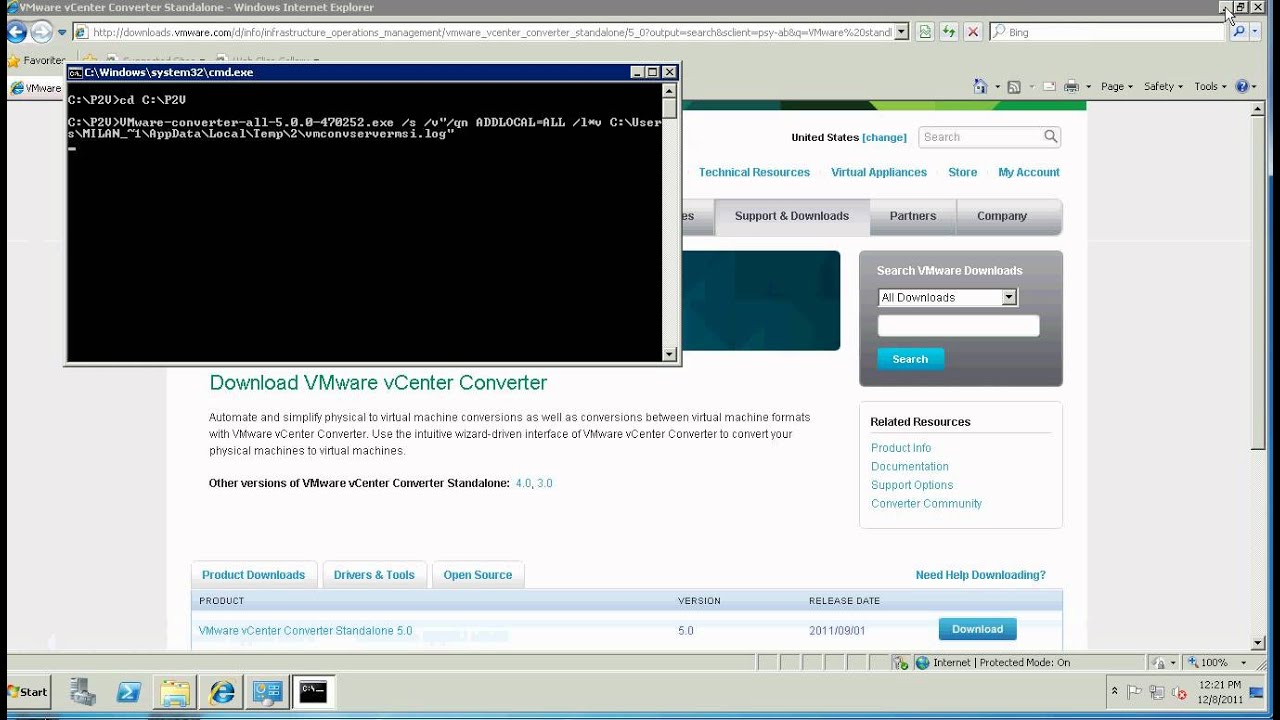Click the Start button
This screenshot has width=1280, height=720.
[x=28, y=691]
